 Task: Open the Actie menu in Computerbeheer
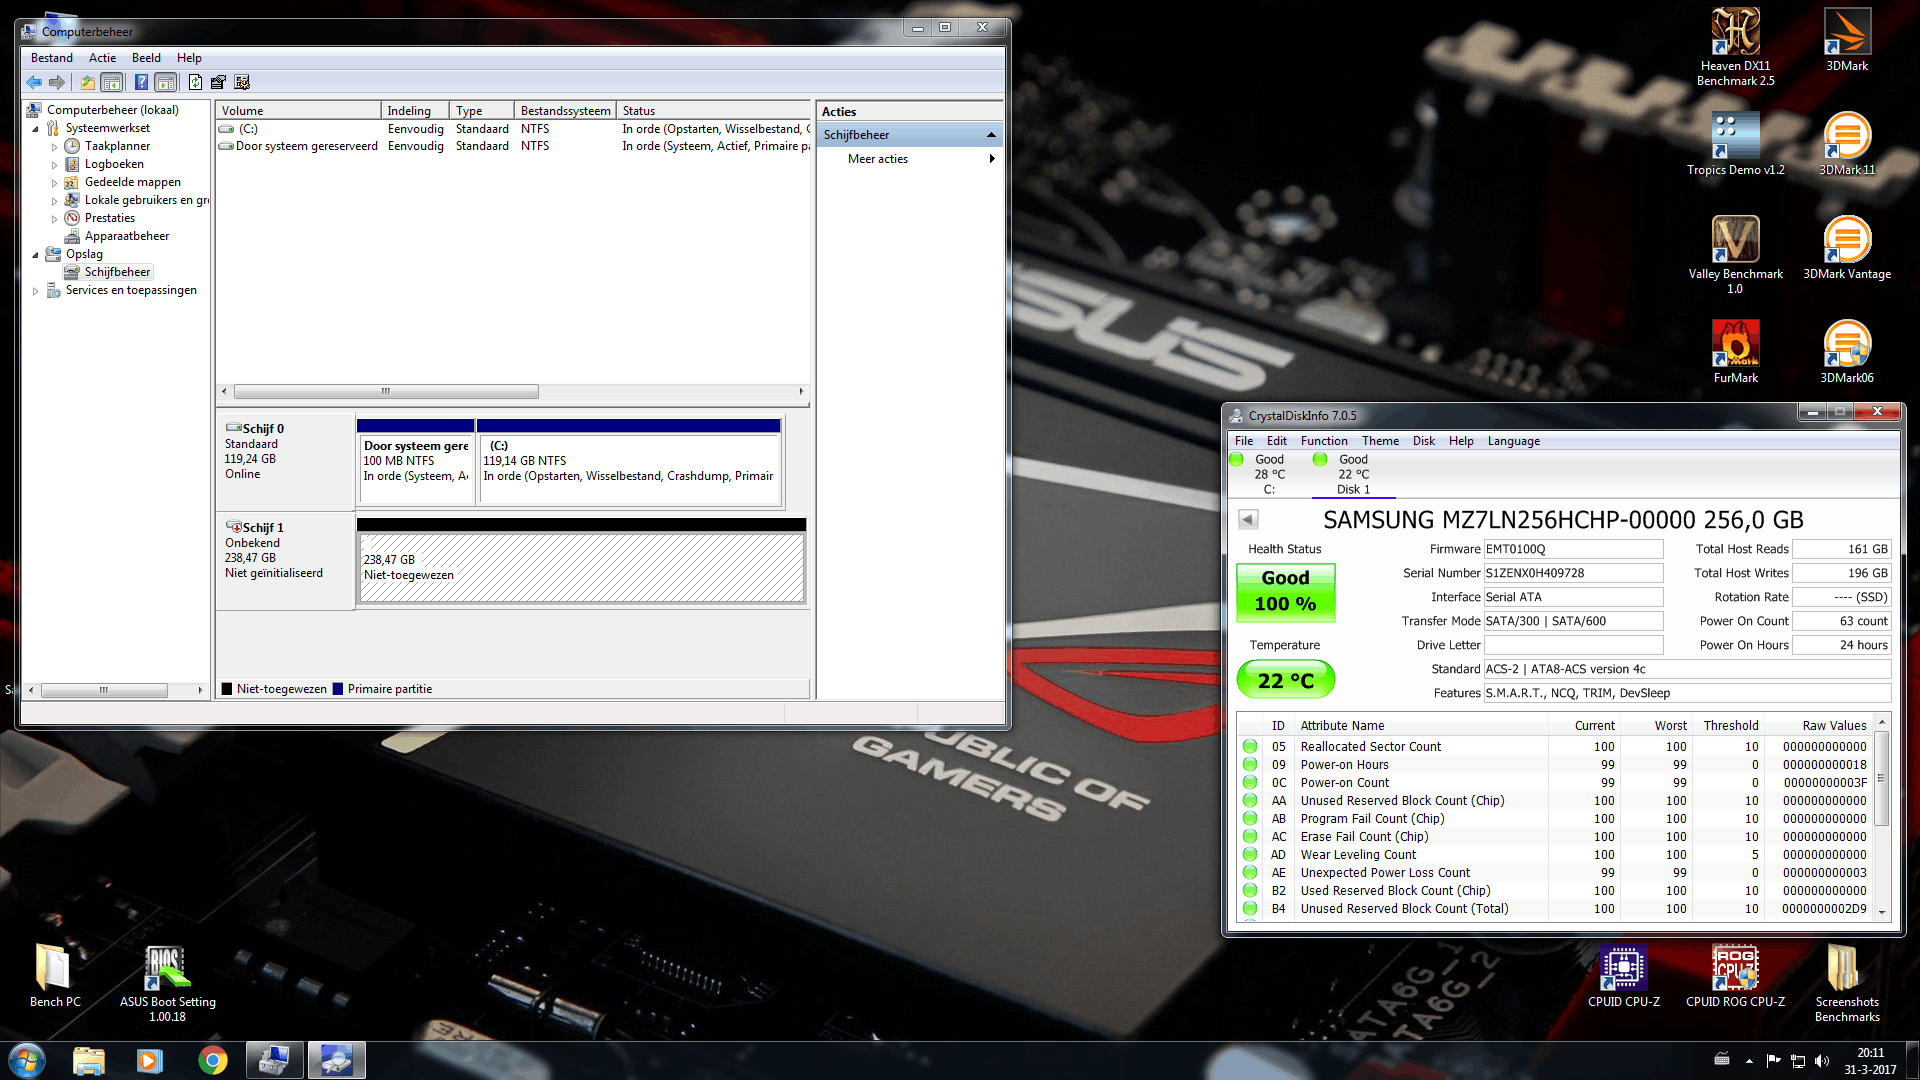coord(102,58)
